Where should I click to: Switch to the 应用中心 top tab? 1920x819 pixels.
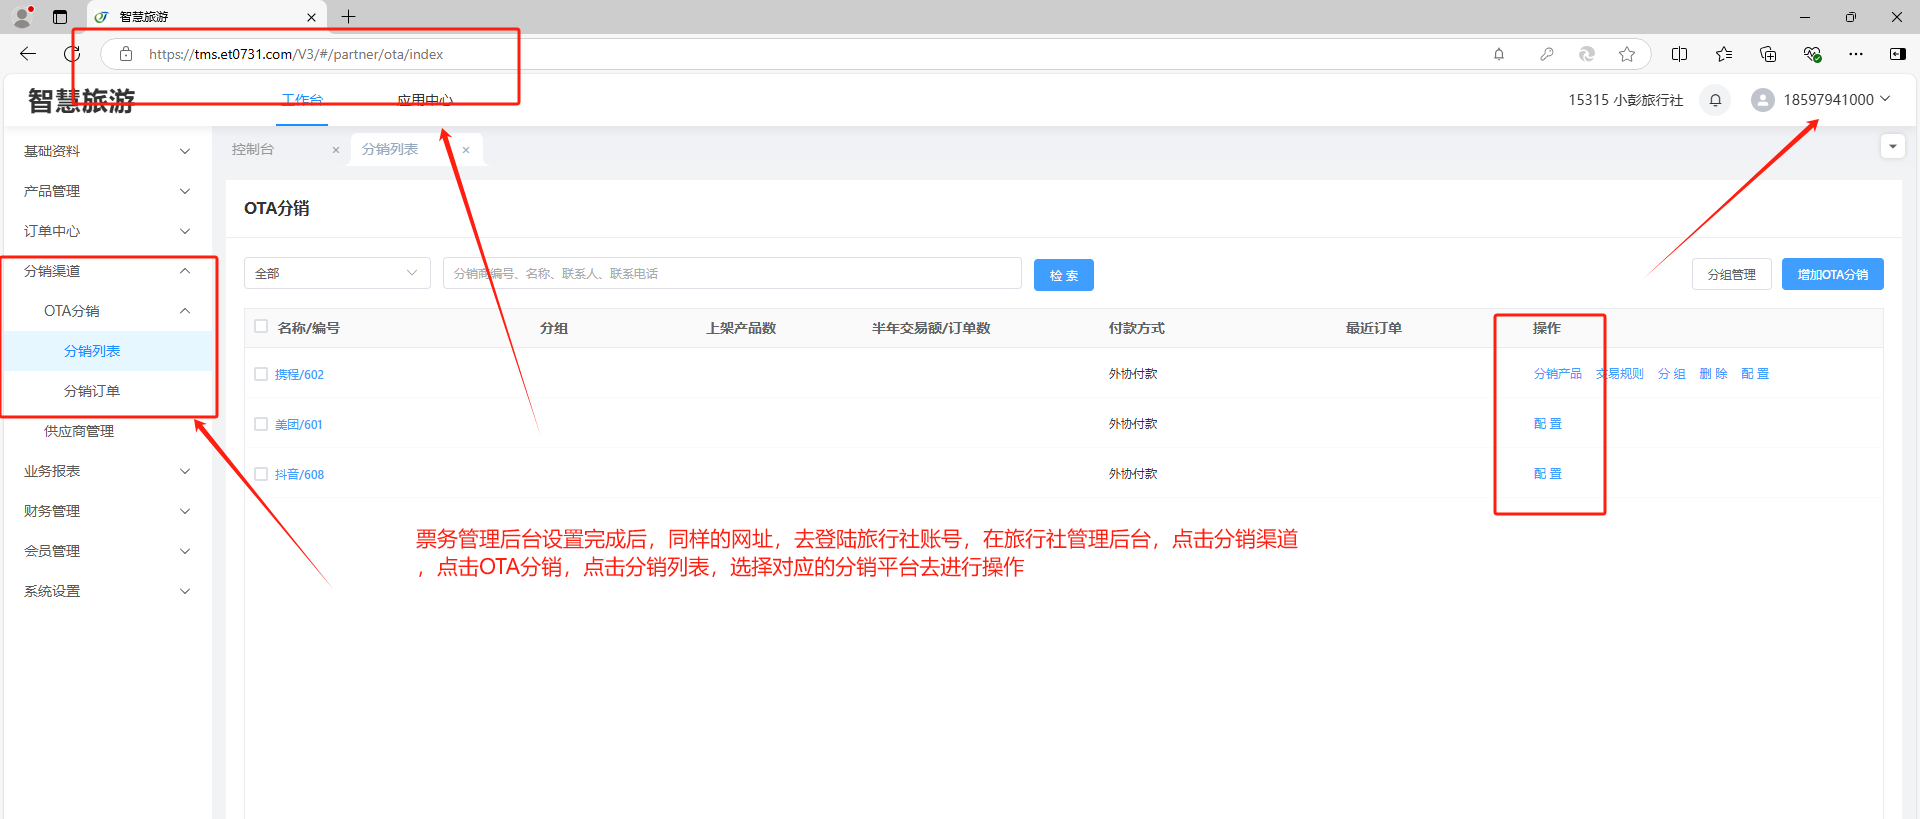tap(425, 100)
